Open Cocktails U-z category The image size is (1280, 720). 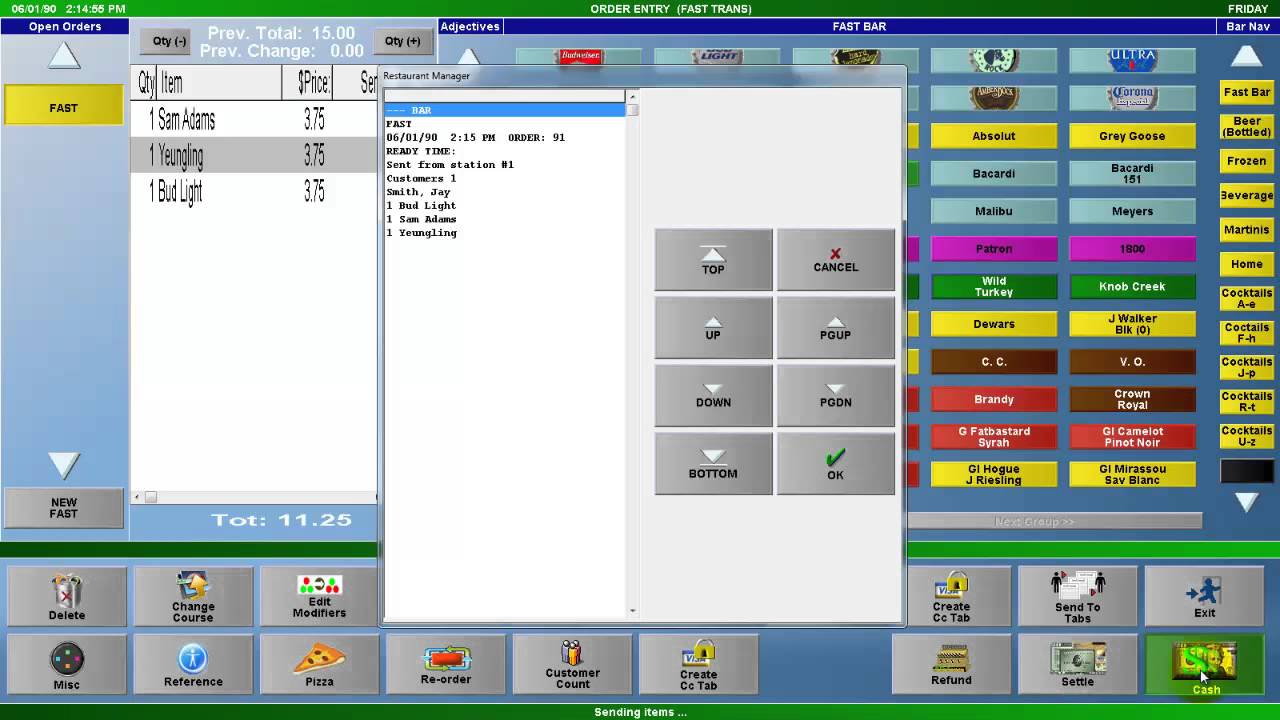pyautogui.click(x=1247, y=436)
